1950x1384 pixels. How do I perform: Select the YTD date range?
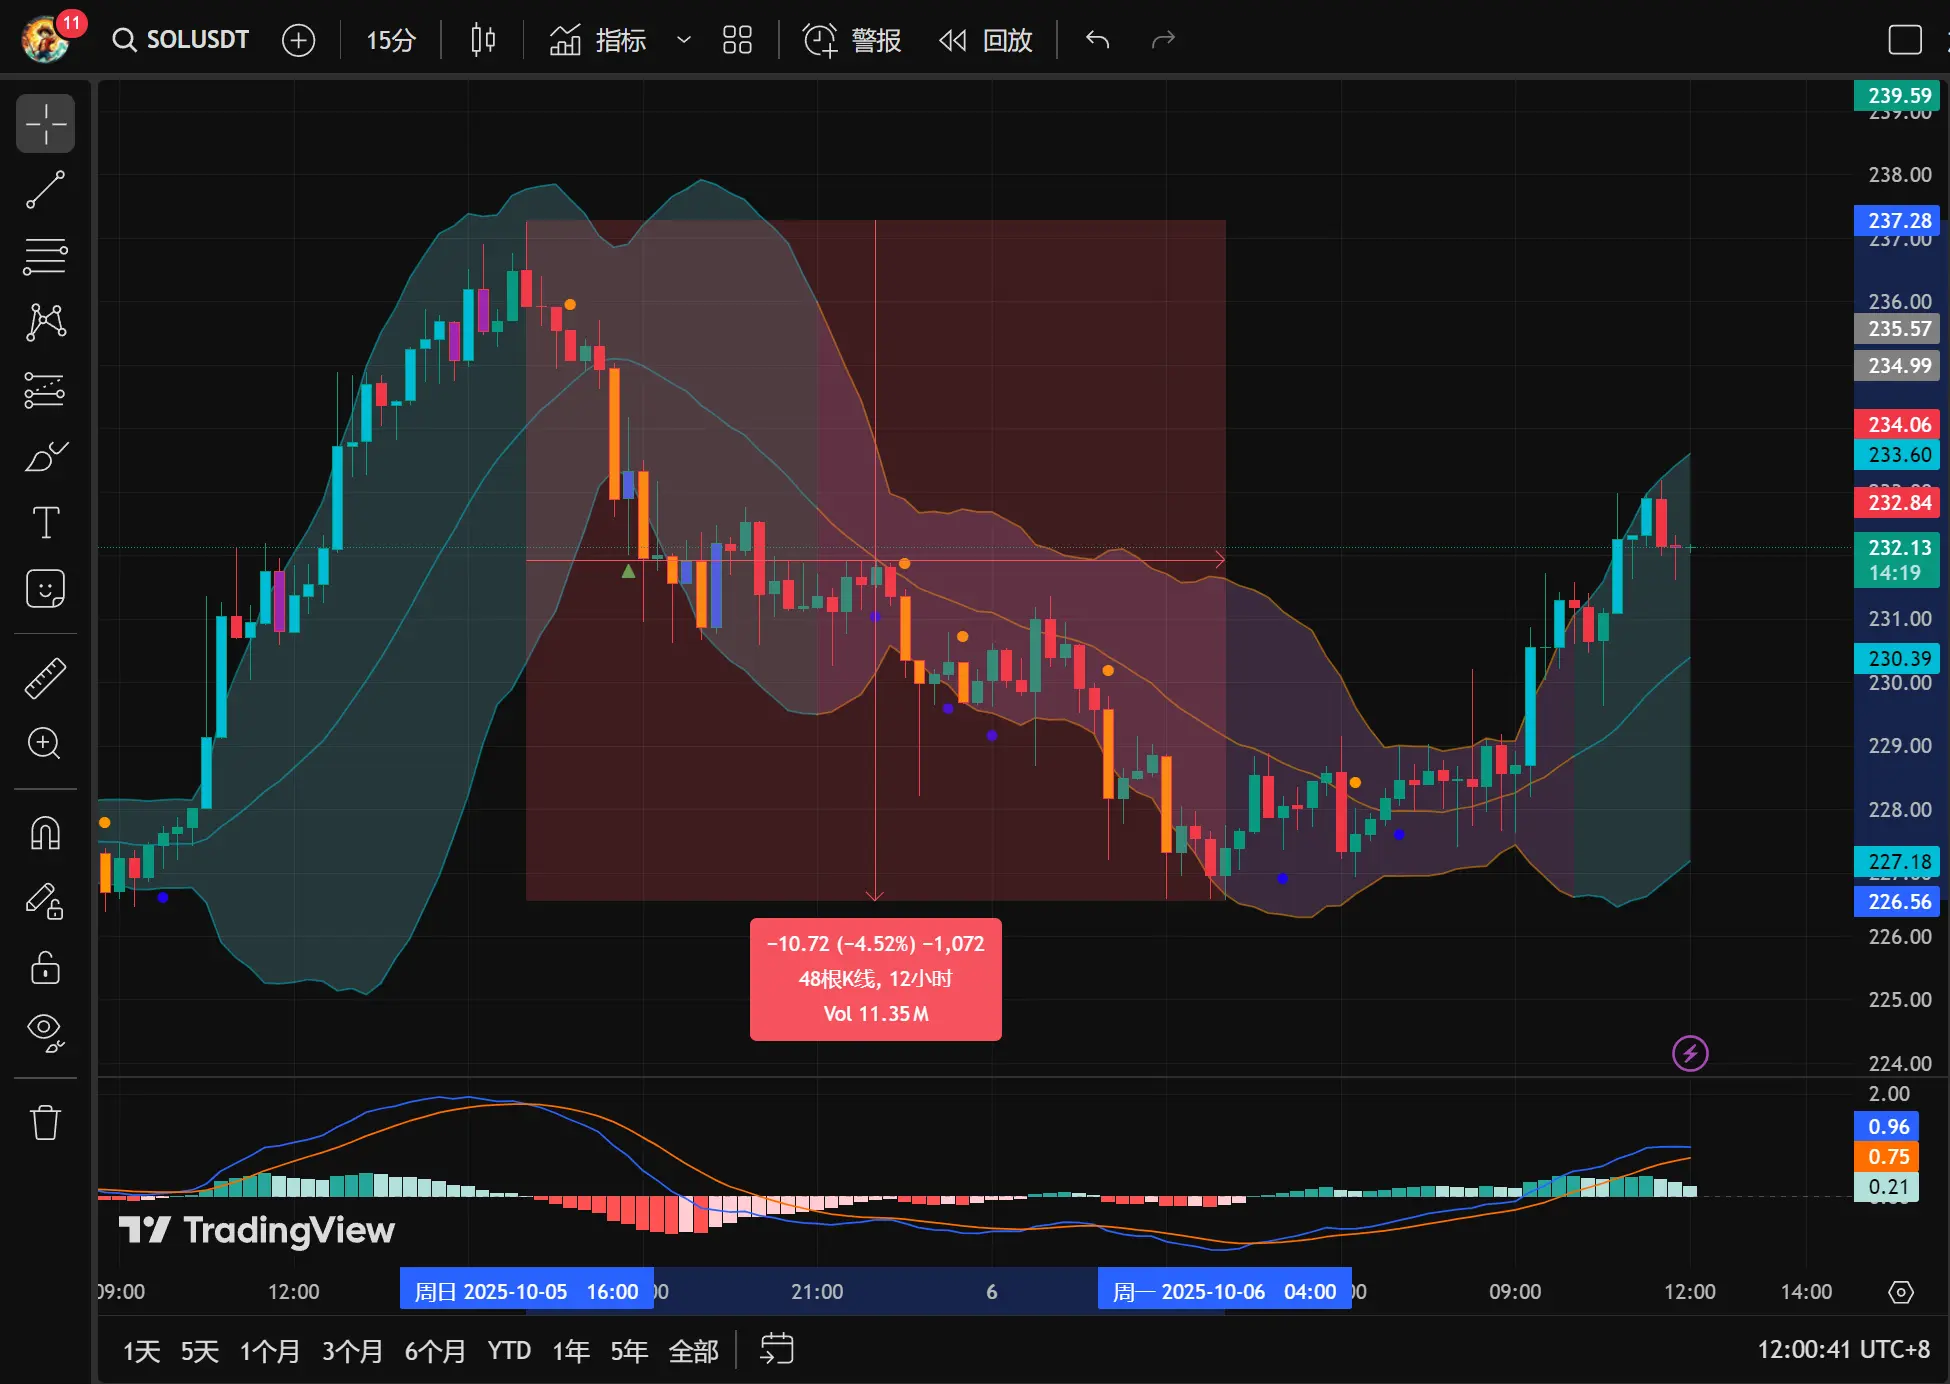click(509, 1351)
